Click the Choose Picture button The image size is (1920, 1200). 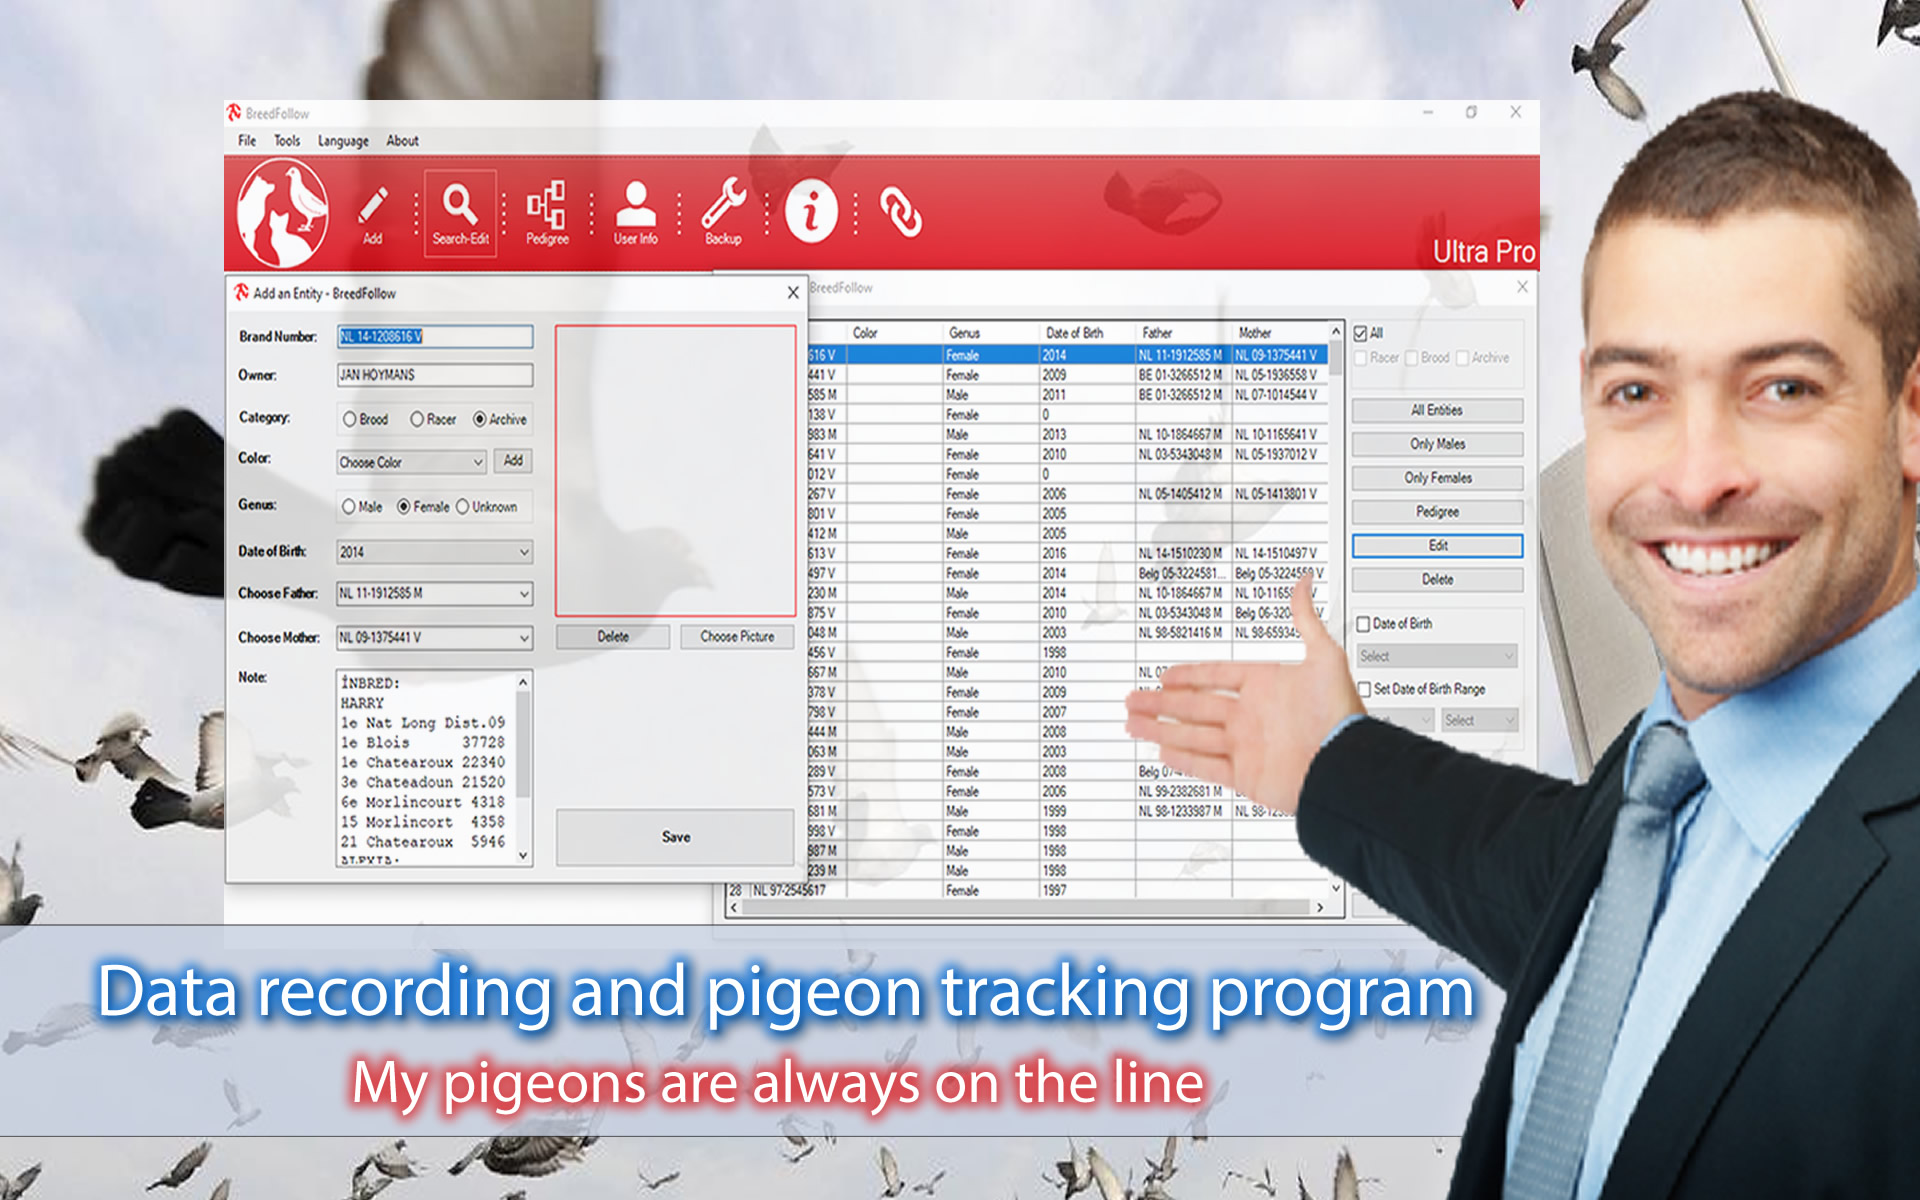pos(737,637)
